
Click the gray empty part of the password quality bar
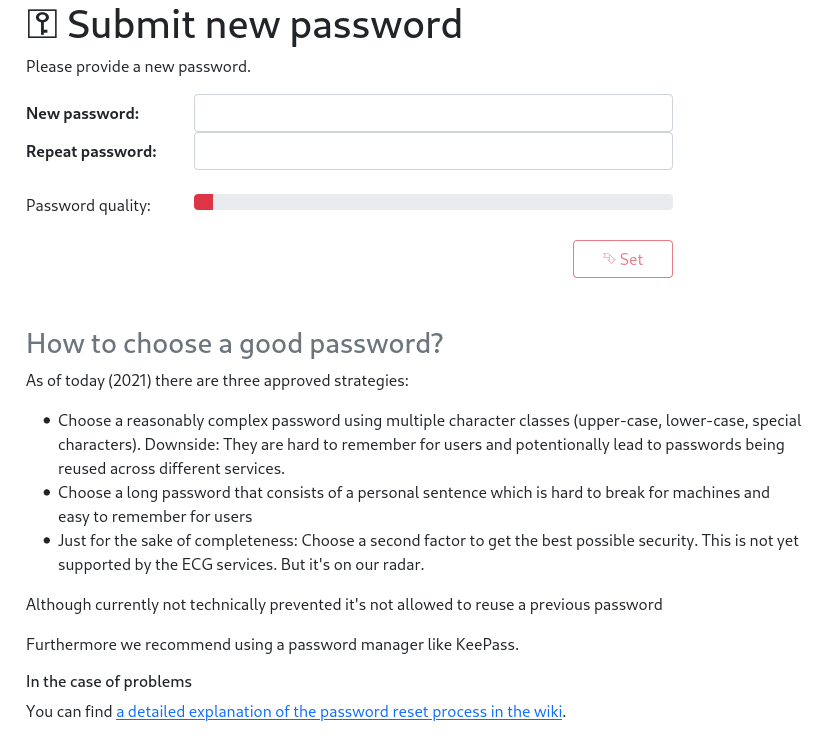pos(443,202)
